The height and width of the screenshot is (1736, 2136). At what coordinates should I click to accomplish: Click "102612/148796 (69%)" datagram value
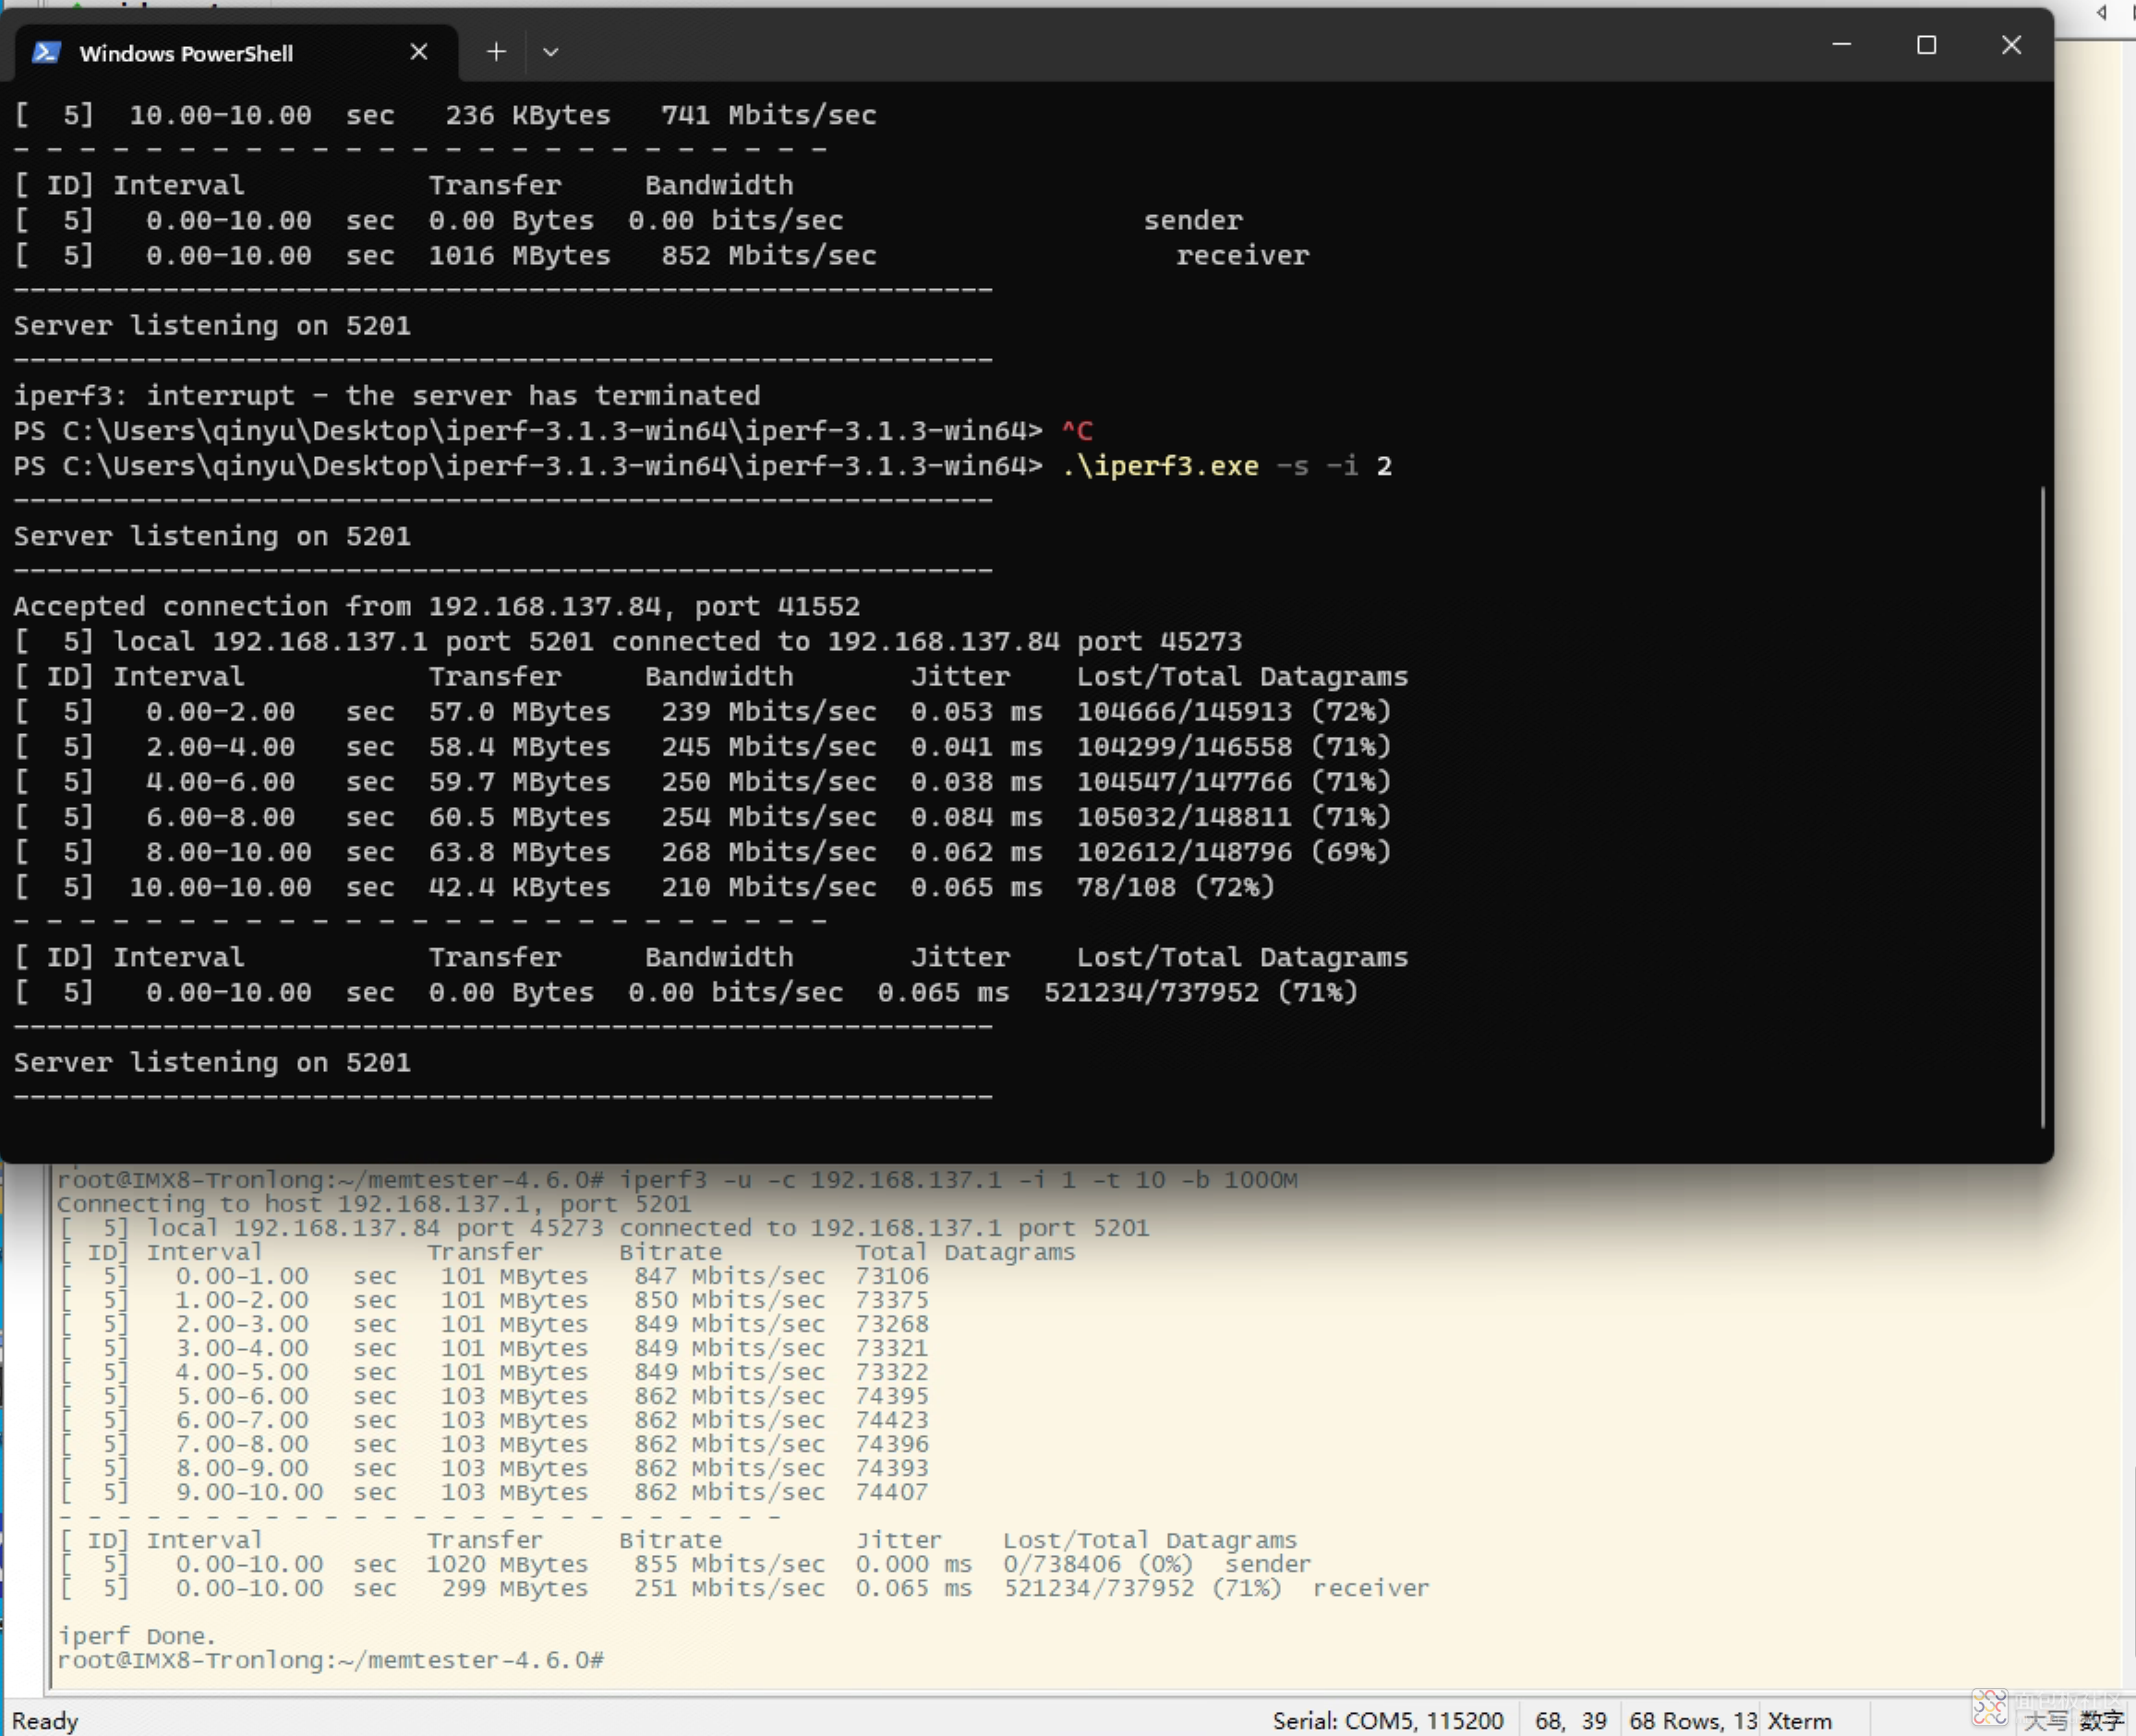click(1234, 852)
